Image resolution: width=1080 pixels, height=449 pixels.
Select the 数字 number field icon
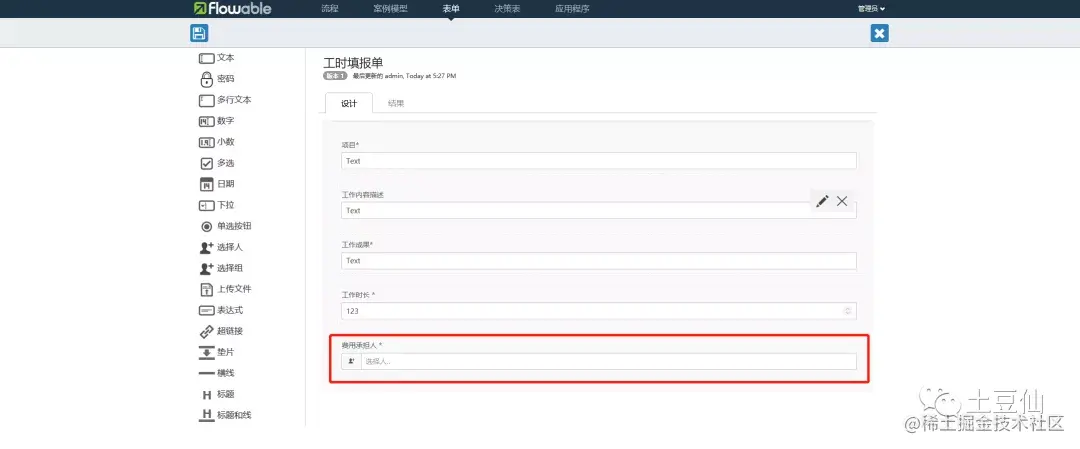[x=207, y=121]
